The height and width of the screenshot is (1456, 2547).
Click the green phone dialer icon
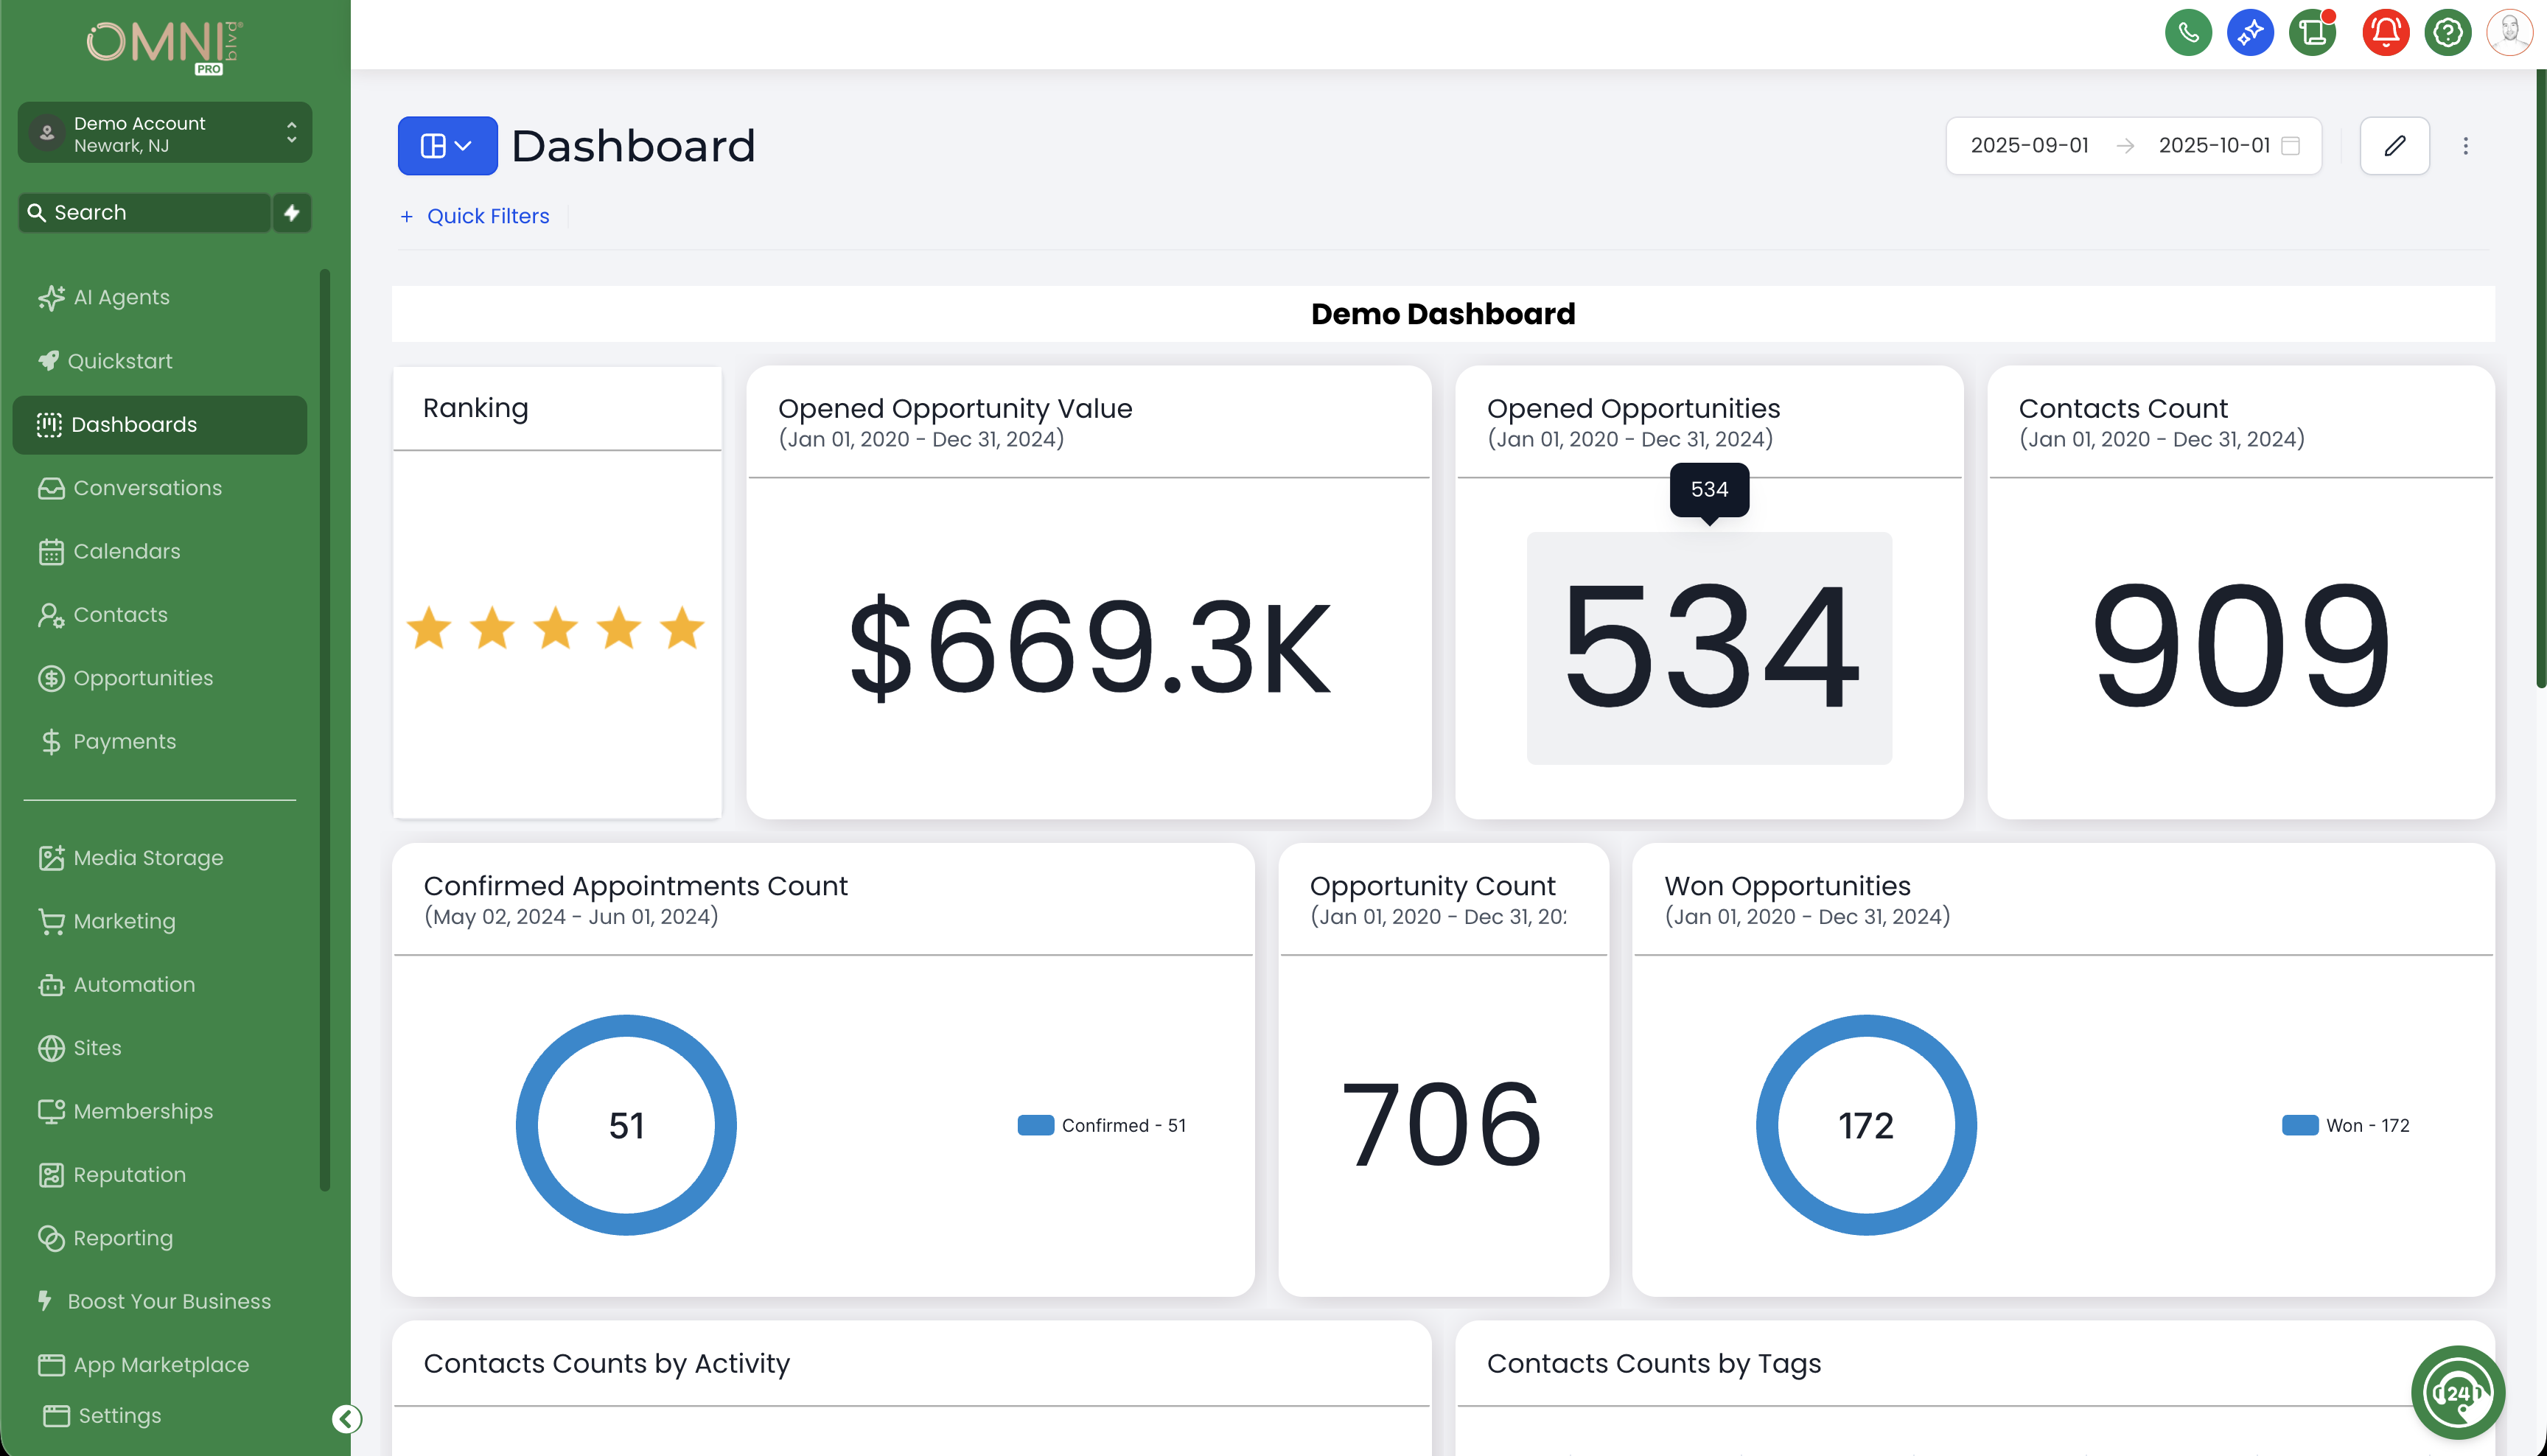click(2187, 33)
